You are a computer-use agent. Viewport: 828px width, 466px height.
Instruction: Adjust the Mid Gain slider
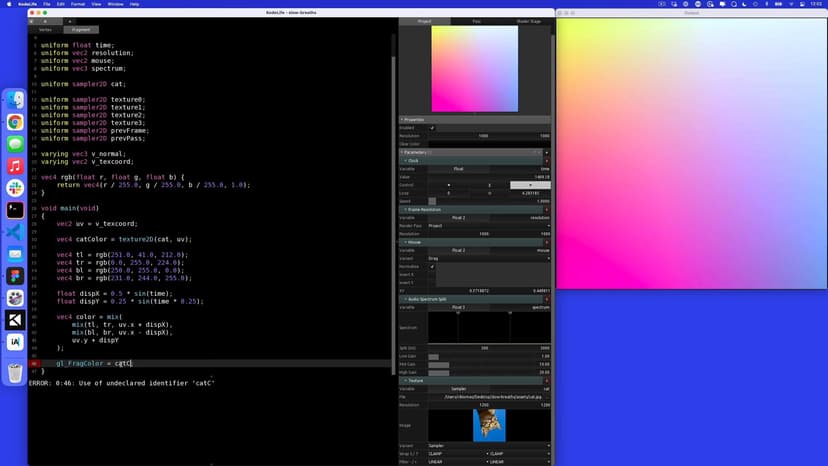coord(489,364)
